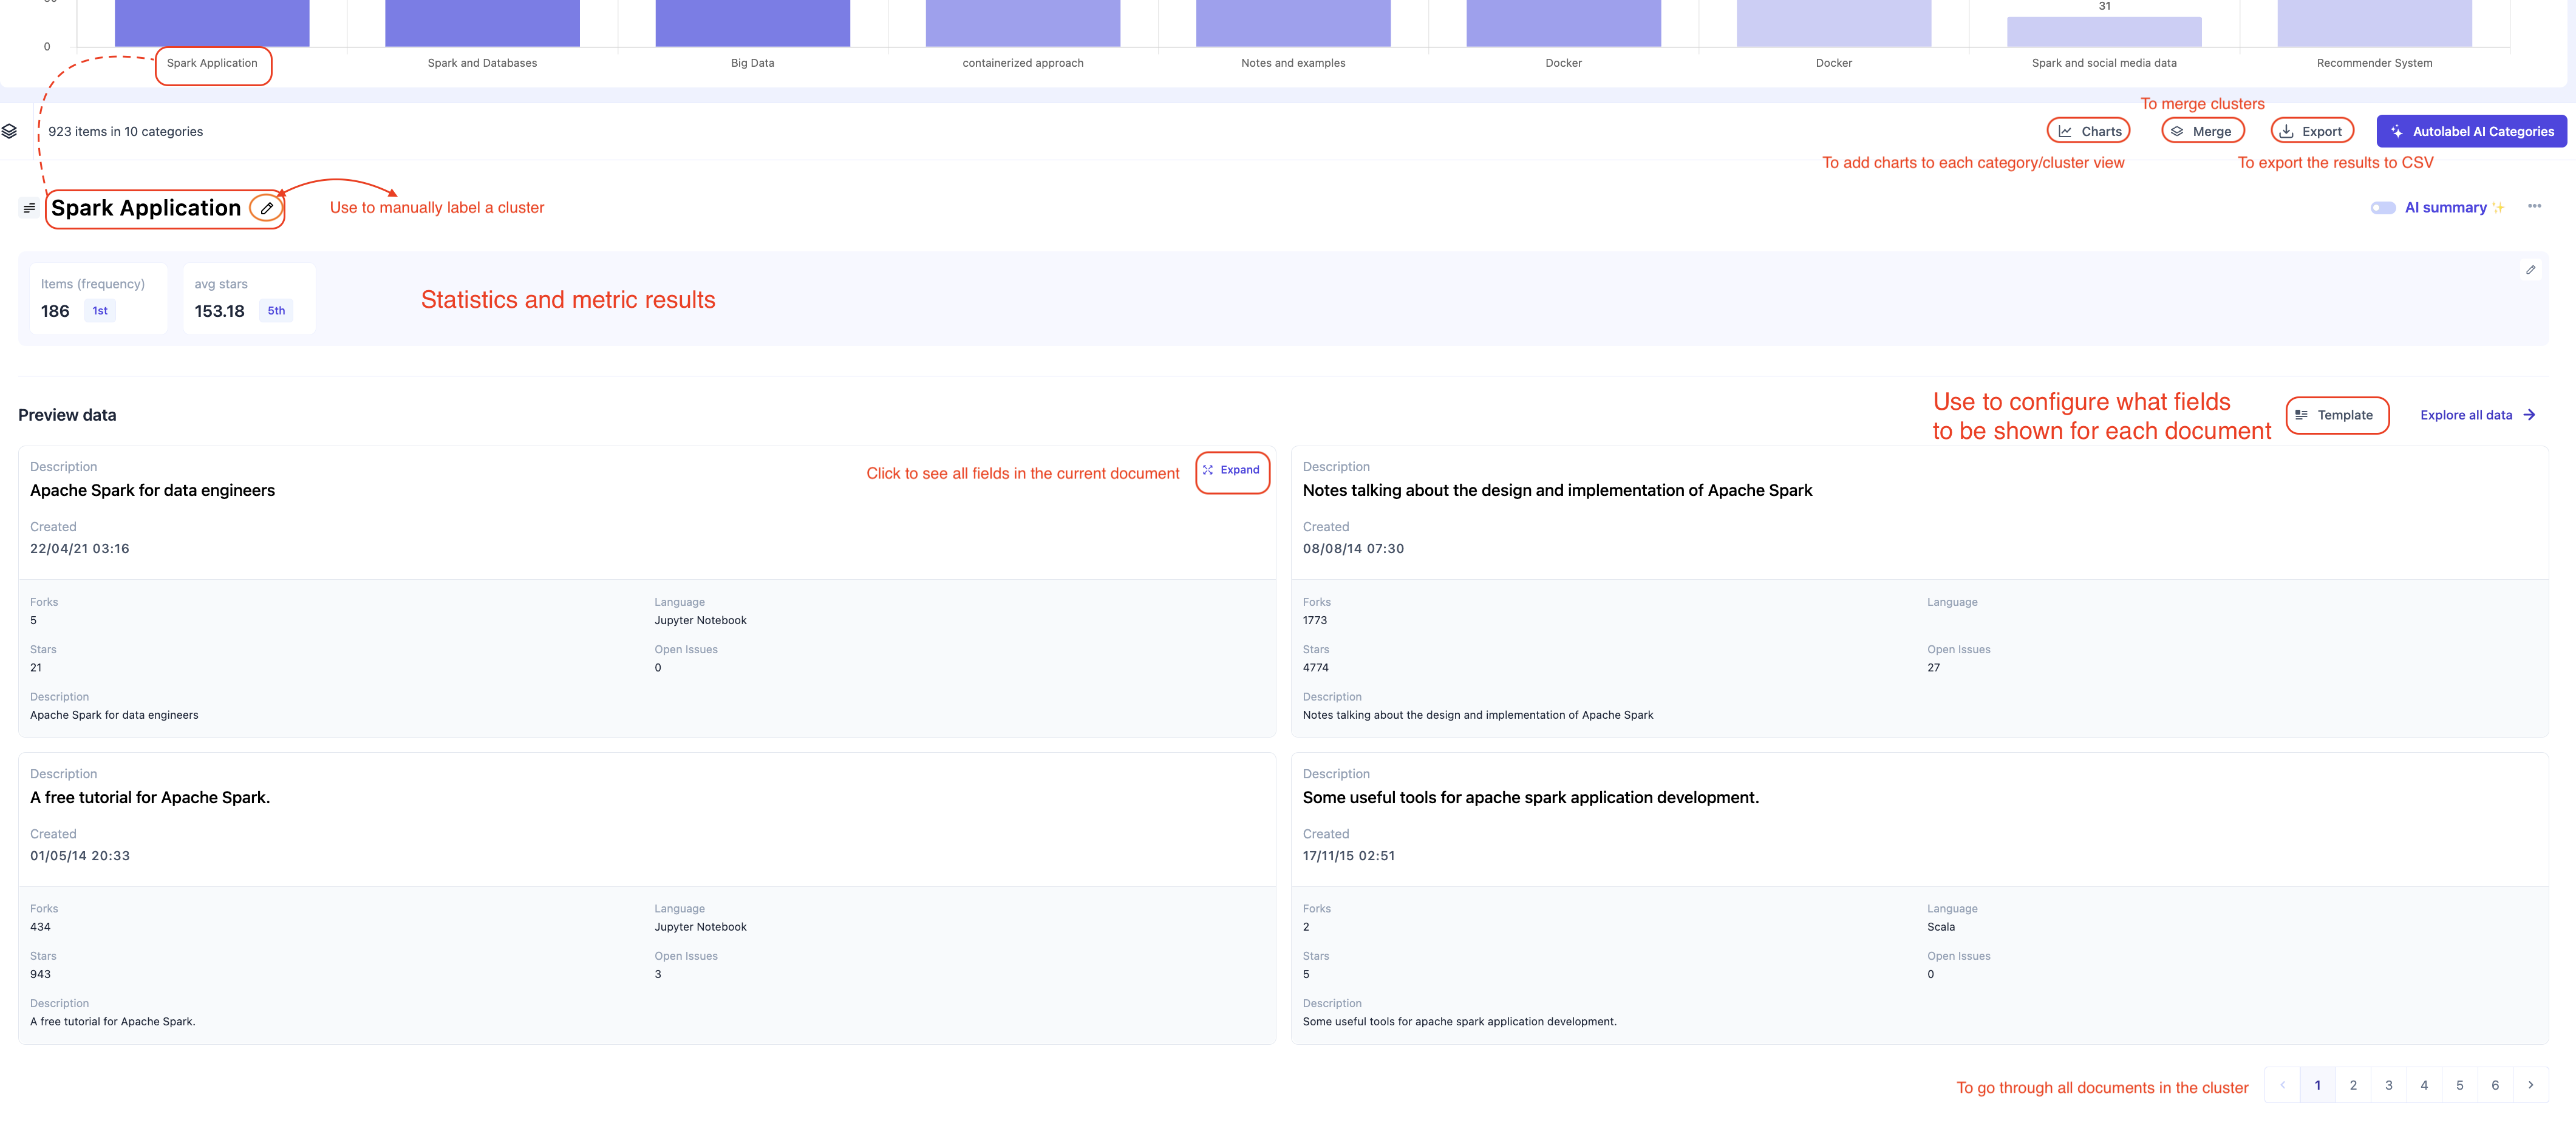Toggle the AI summary switch
This screenshot has height=1134, width=2576.
tap(2382, 208)
